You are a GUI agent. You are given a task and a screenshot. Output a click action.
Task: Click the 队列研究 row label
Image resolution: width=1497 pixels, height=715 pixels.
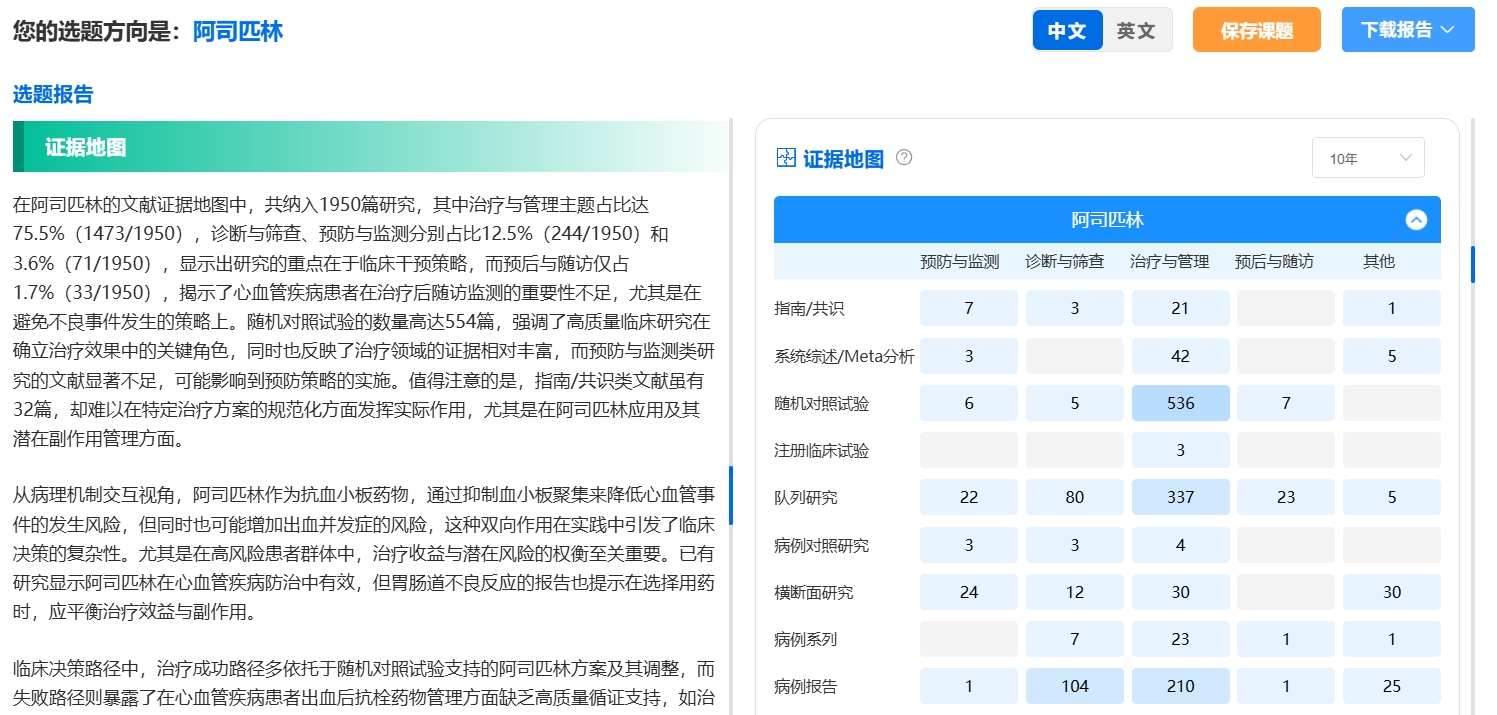pyautogui.click(x=806, y=498)
